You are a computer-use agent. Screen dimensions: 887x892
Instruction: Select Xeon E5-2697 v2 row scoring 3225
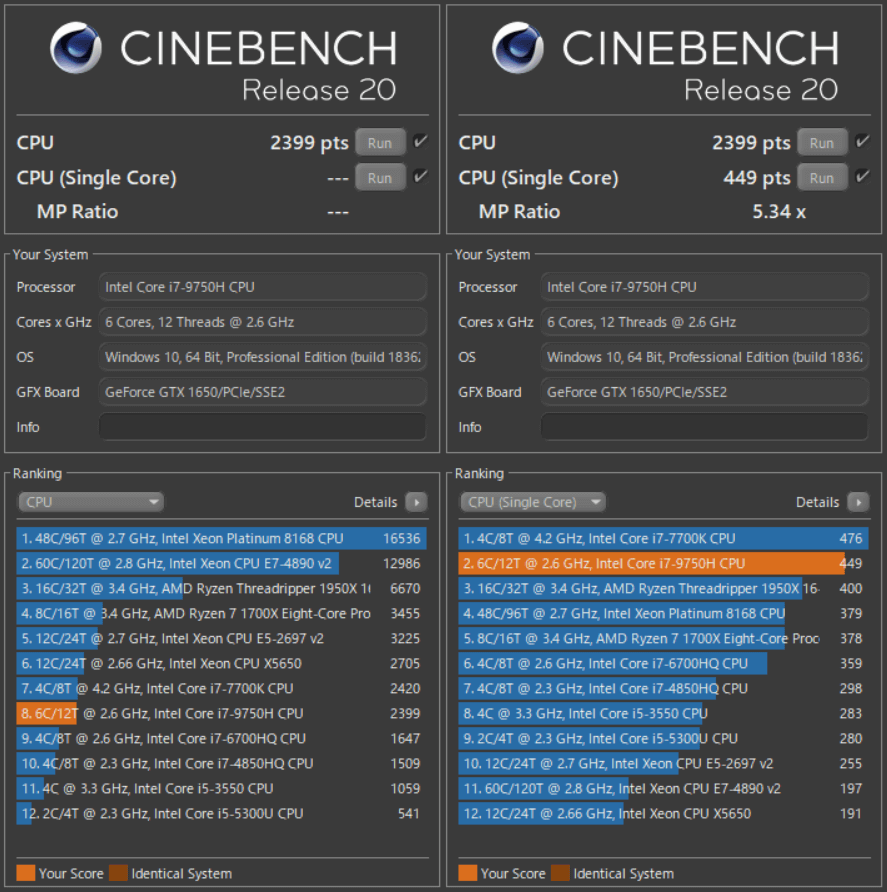pos(221,639)
